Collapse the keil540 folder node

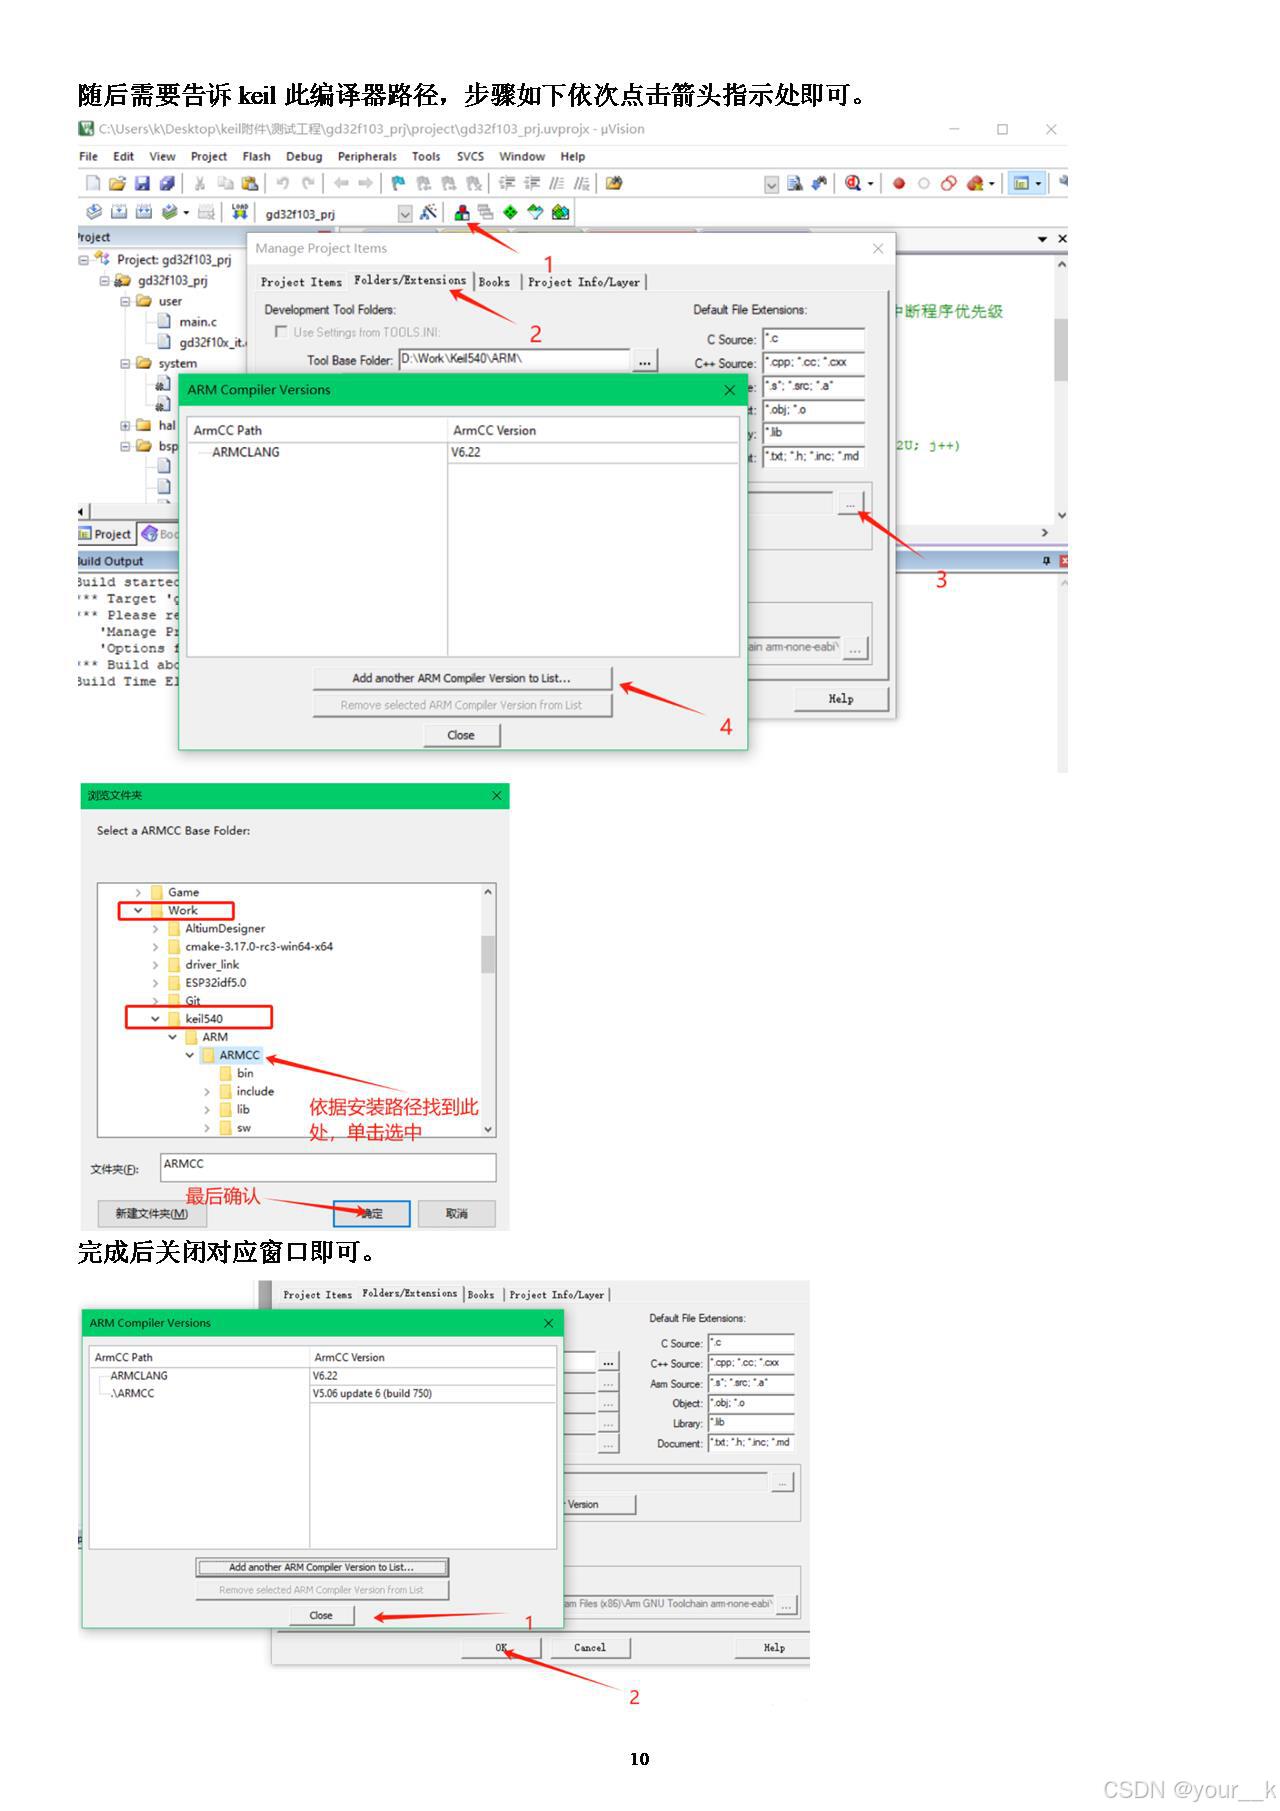155,1019
